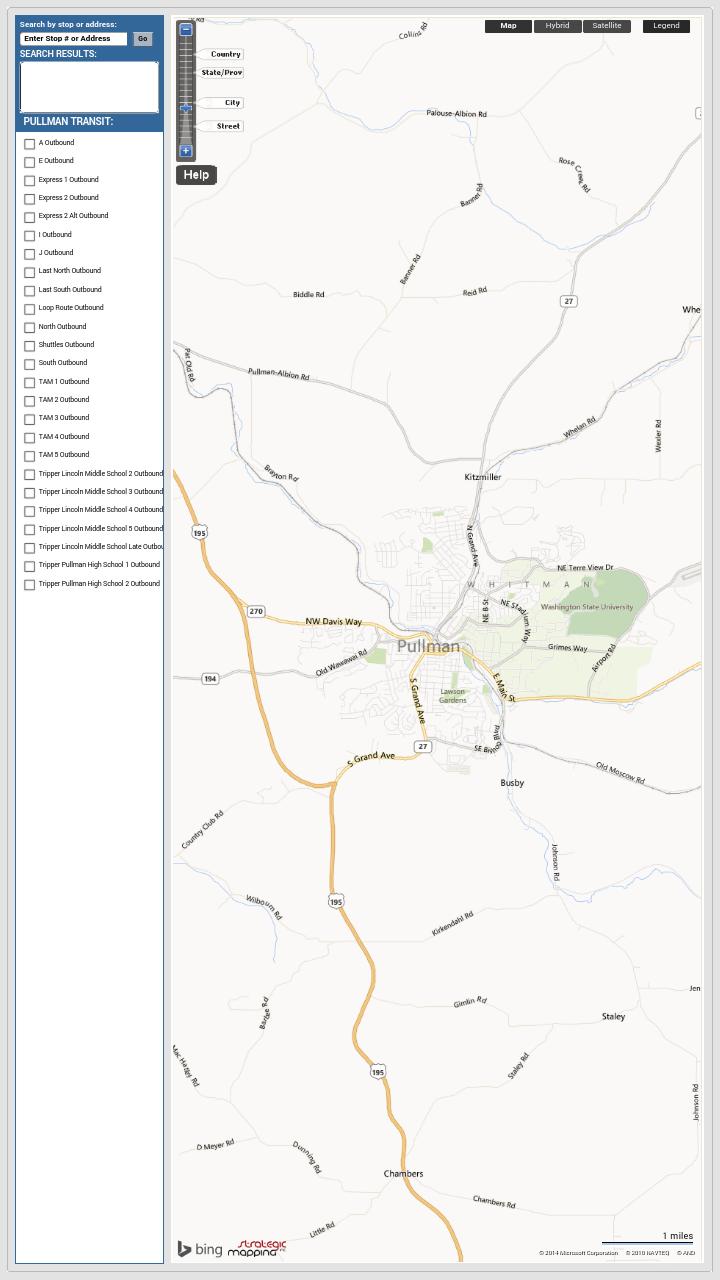Open the Help button

pyautogui.click(x=196, y=175)
